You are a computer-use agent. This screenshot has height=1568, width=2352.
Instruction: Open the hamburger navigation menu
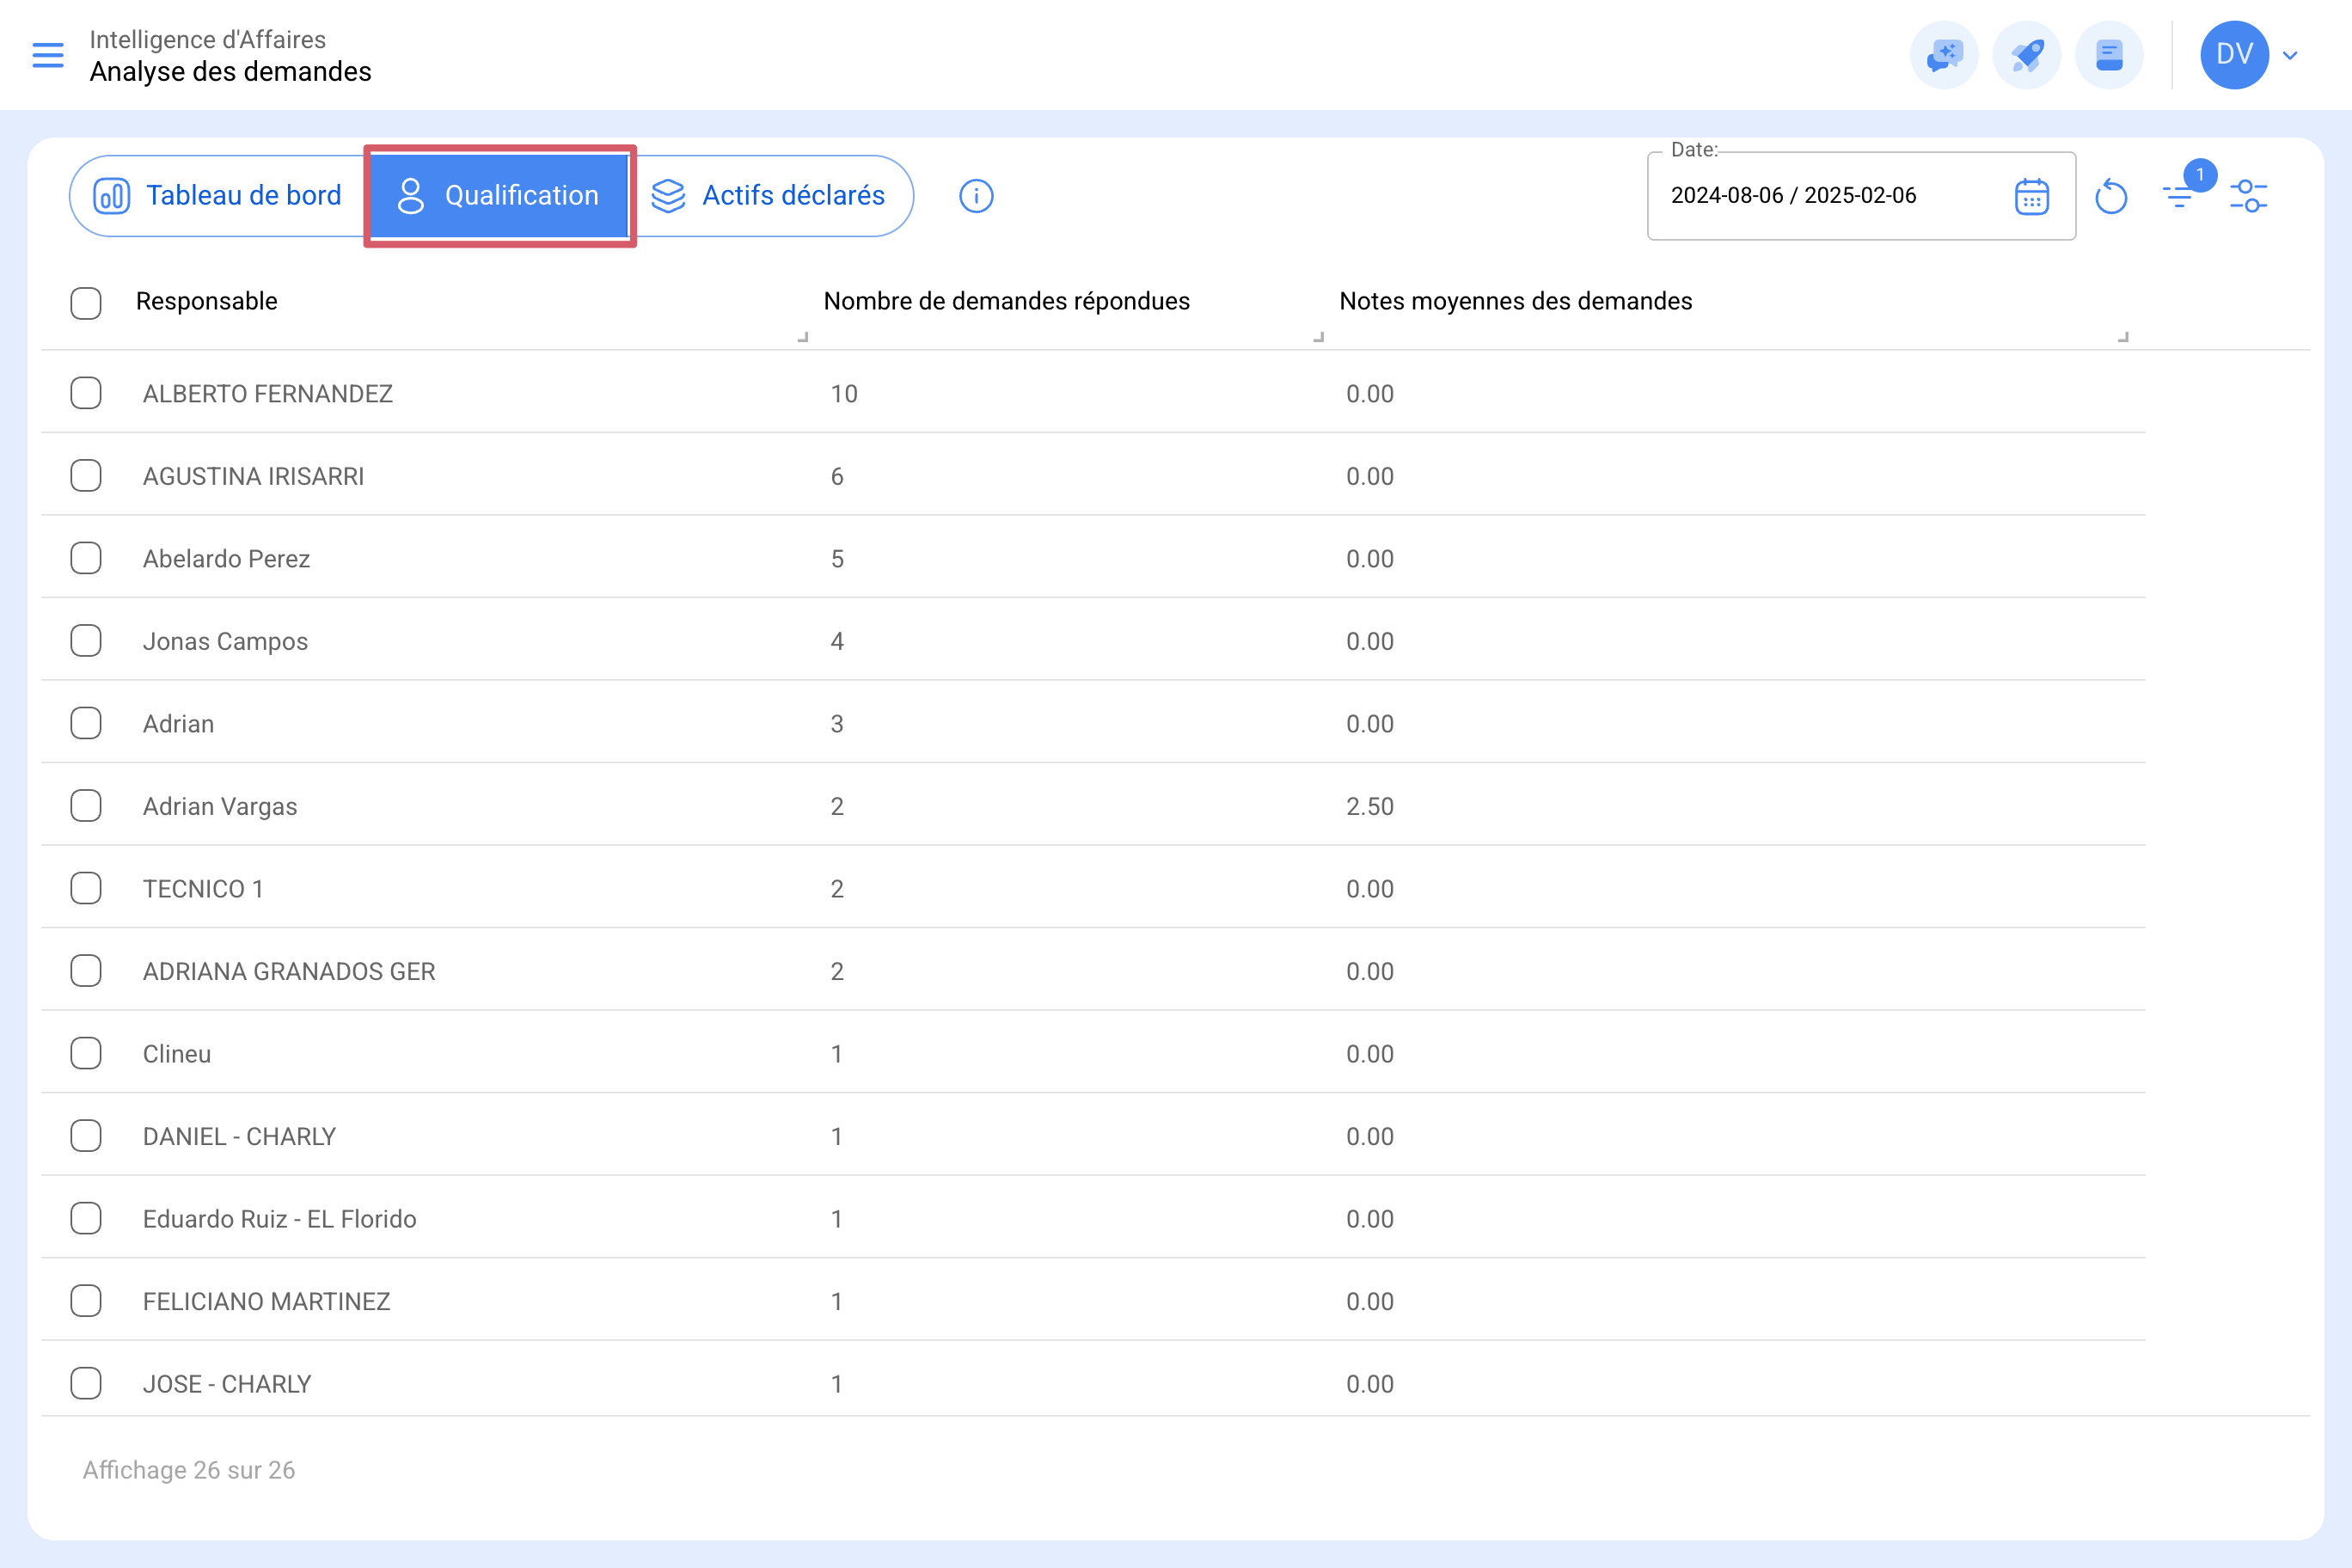click(48, 55)
